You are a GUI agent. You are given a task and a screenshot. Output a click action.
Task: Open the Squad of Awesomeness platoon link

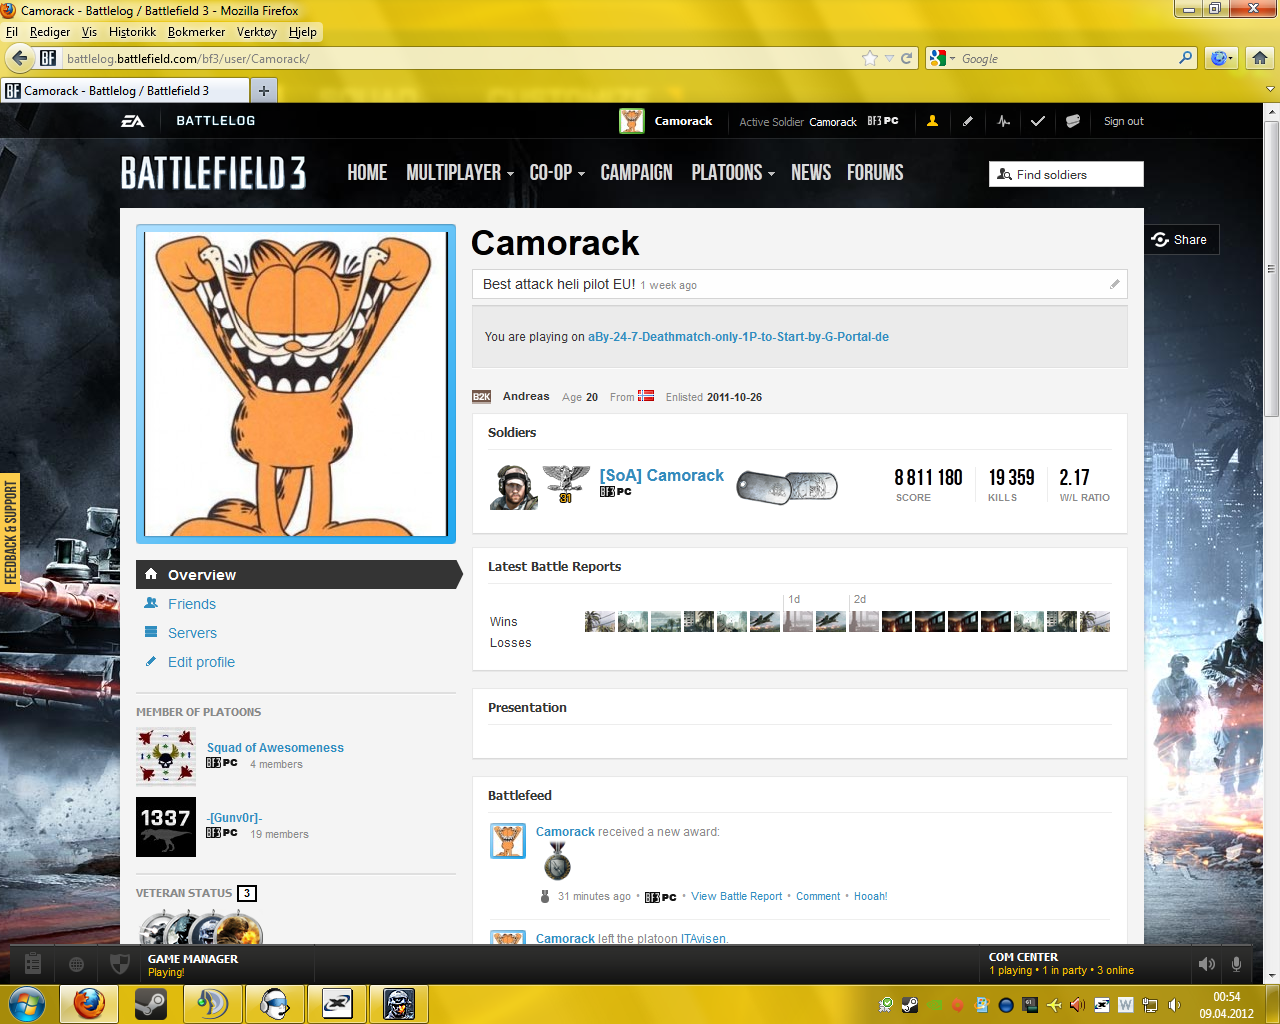275,748
